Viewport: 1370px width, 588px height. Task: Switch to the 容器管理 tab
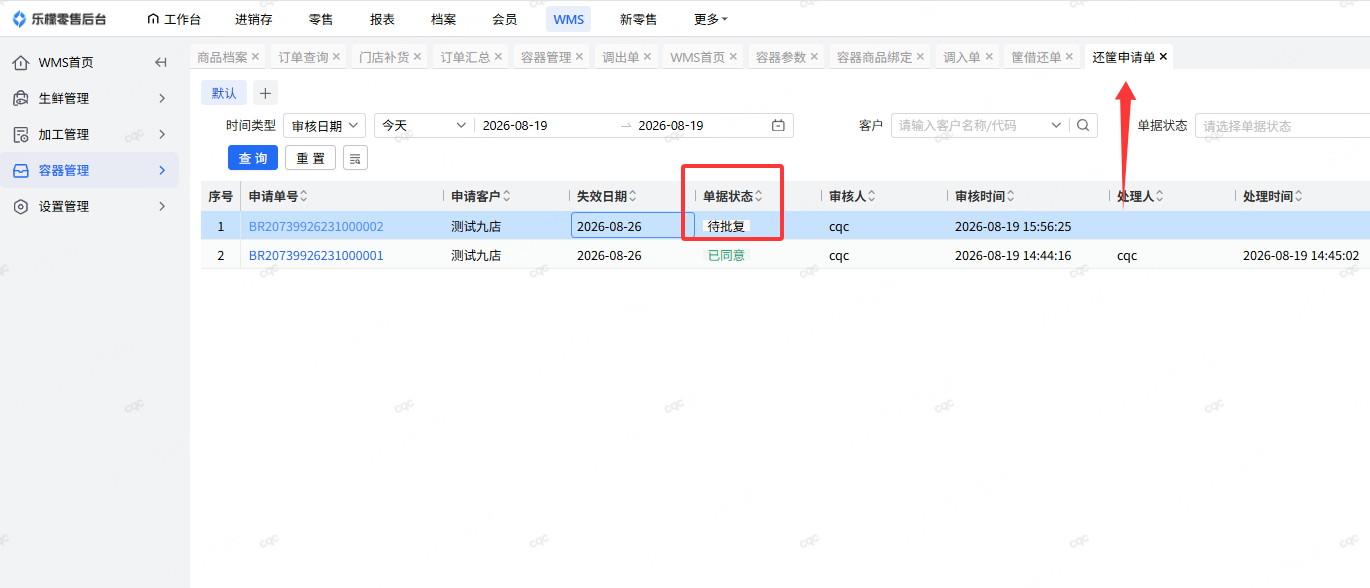click(546, 57)
